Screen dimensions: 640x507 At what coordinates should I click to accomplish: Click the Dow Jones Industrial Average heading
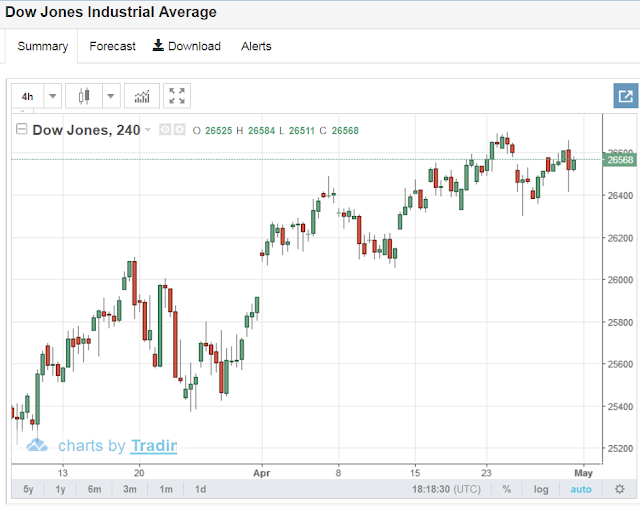(111, 12)
